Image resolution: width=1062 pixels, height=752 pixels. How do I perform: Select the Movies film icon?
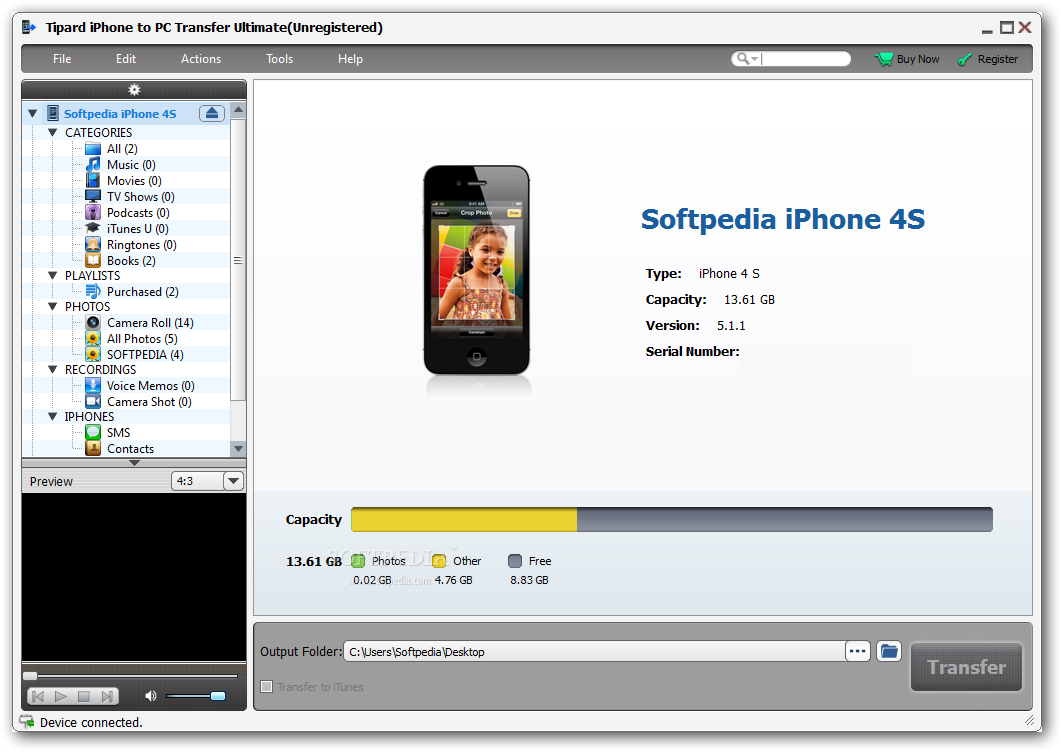point(93,180)
